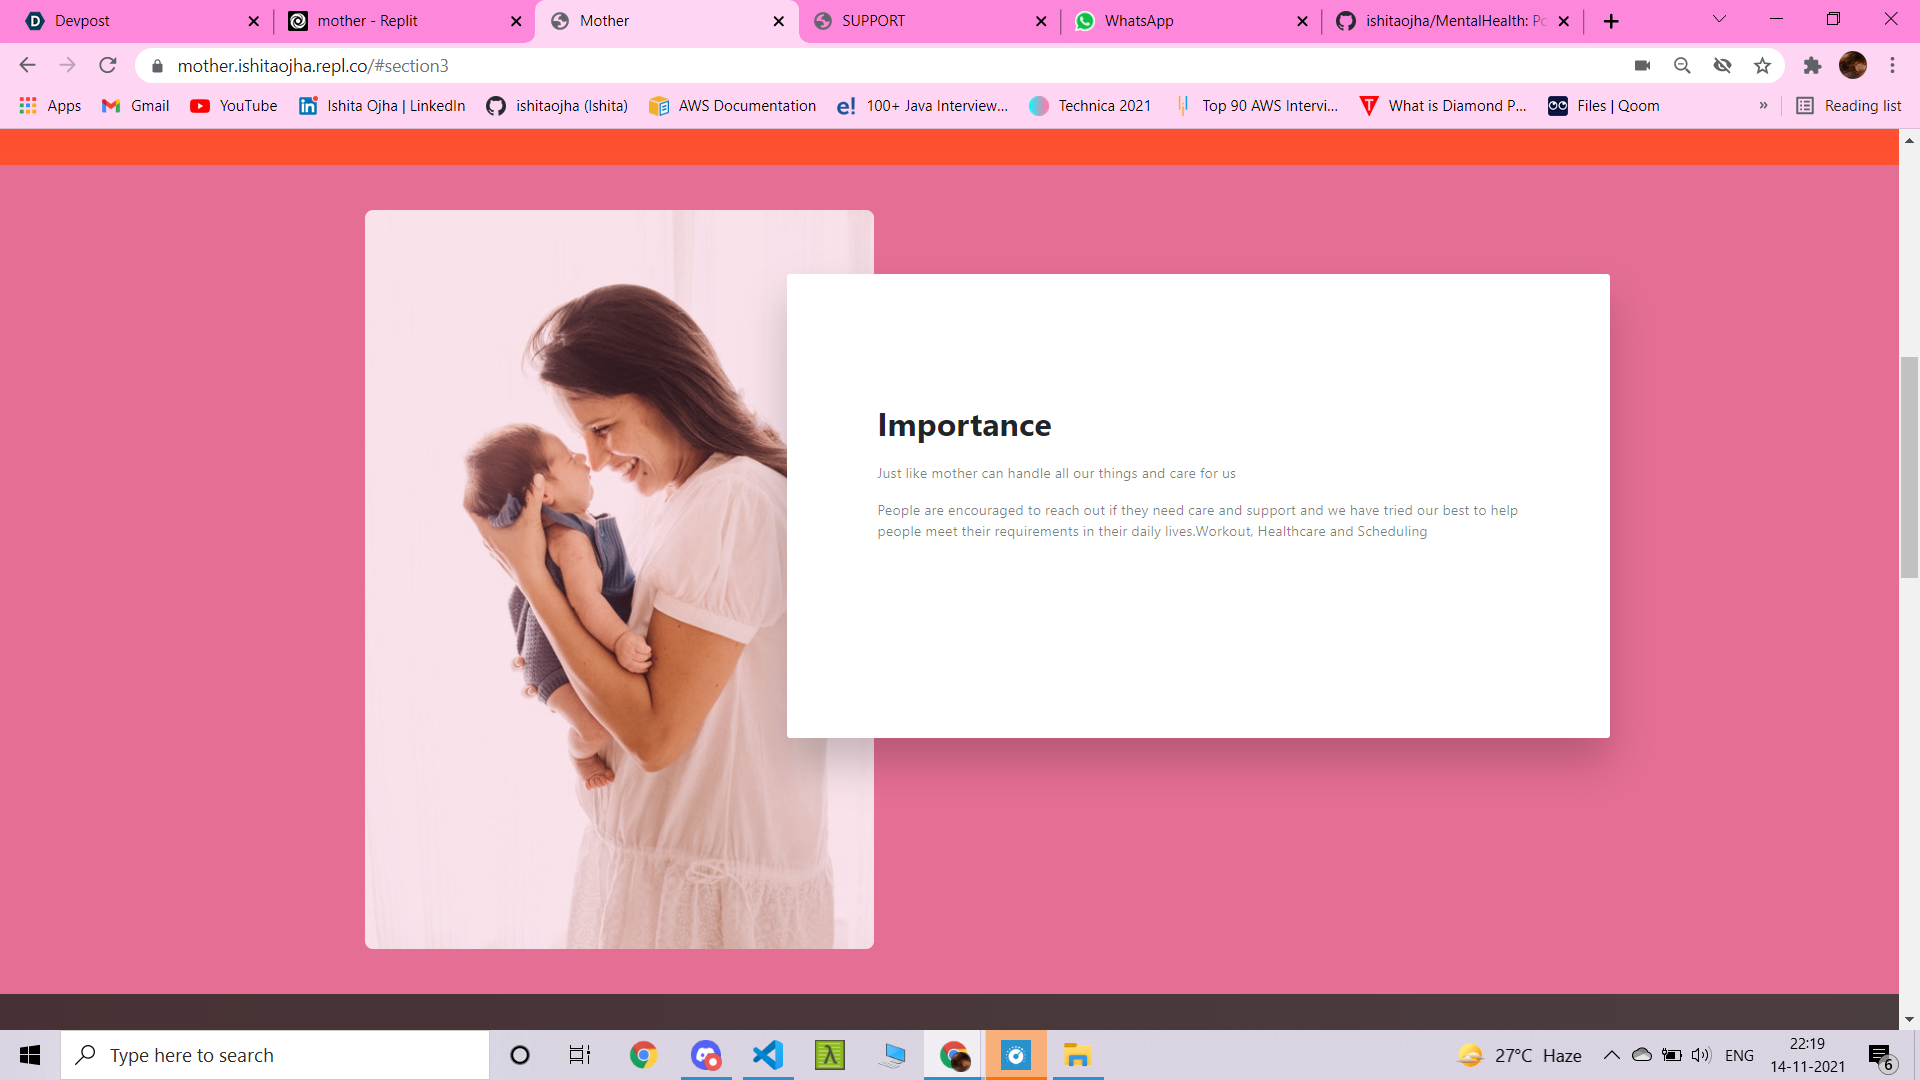Click the search lens icon in toolbar
Image resolution: width=1920 pixels, height=1080 pixels.
(x=1683, y=66)
